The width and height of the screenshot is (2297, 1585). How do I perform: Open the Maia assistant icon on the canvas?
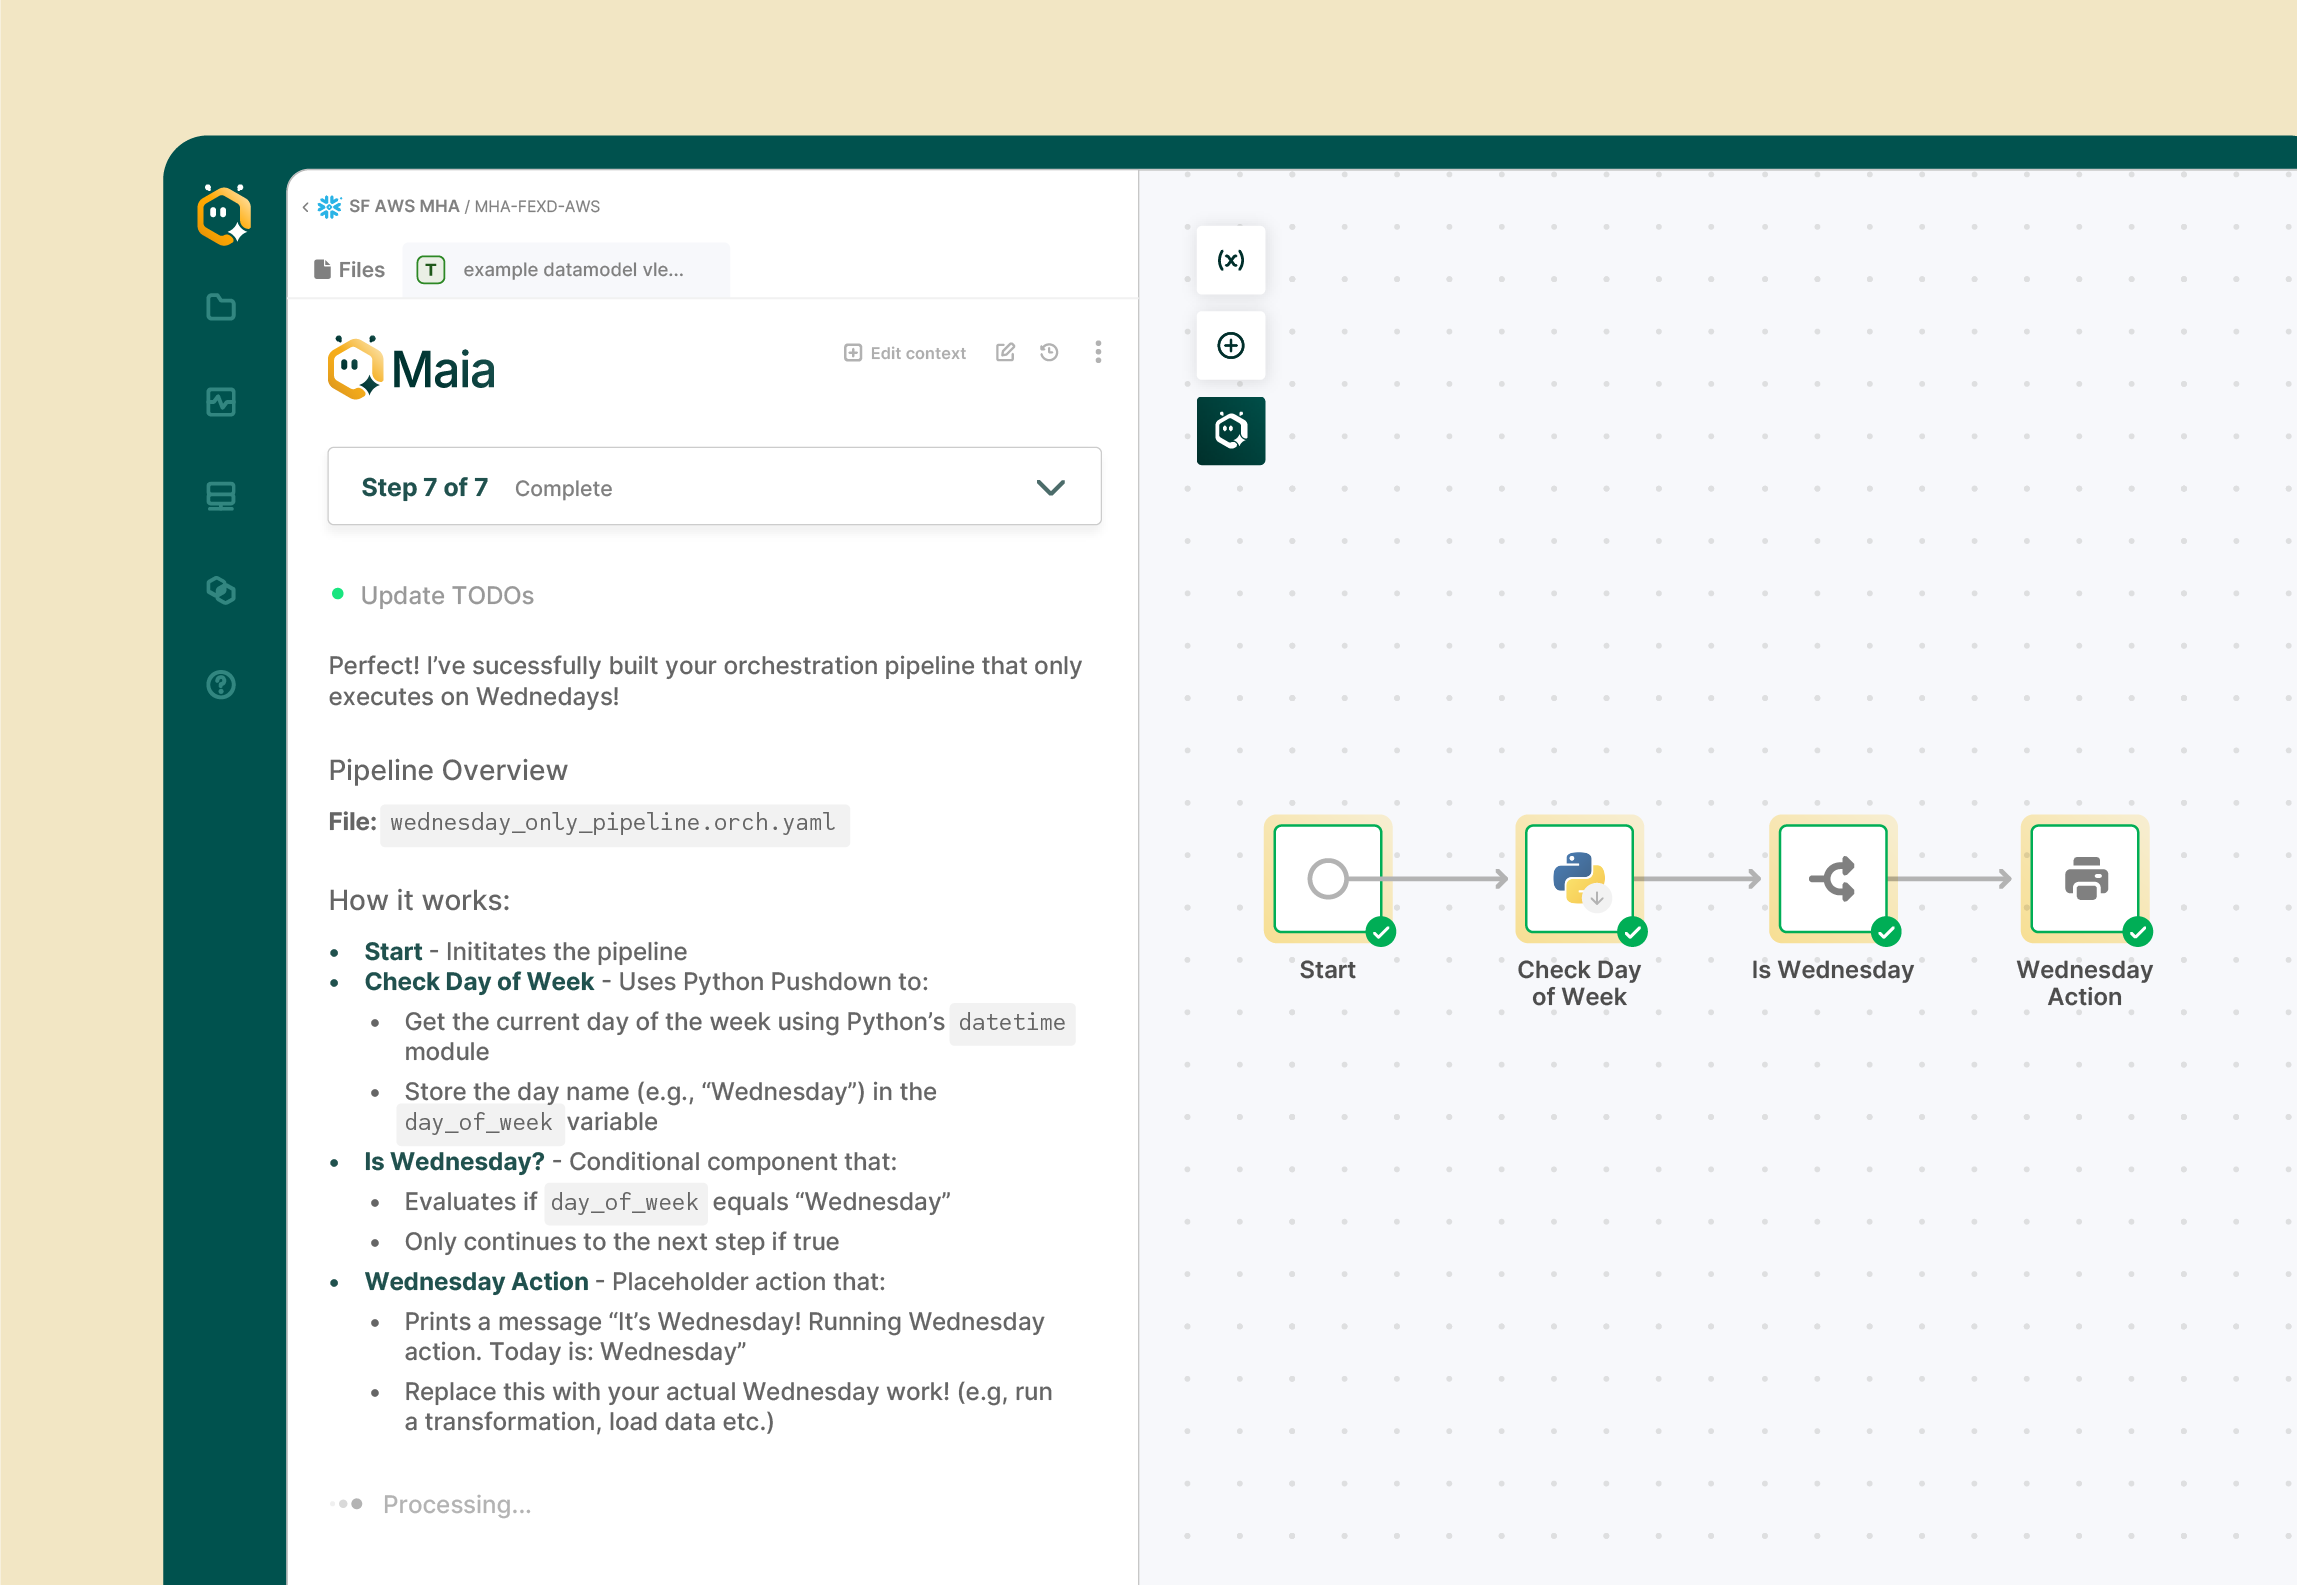tap(1231, 430)
